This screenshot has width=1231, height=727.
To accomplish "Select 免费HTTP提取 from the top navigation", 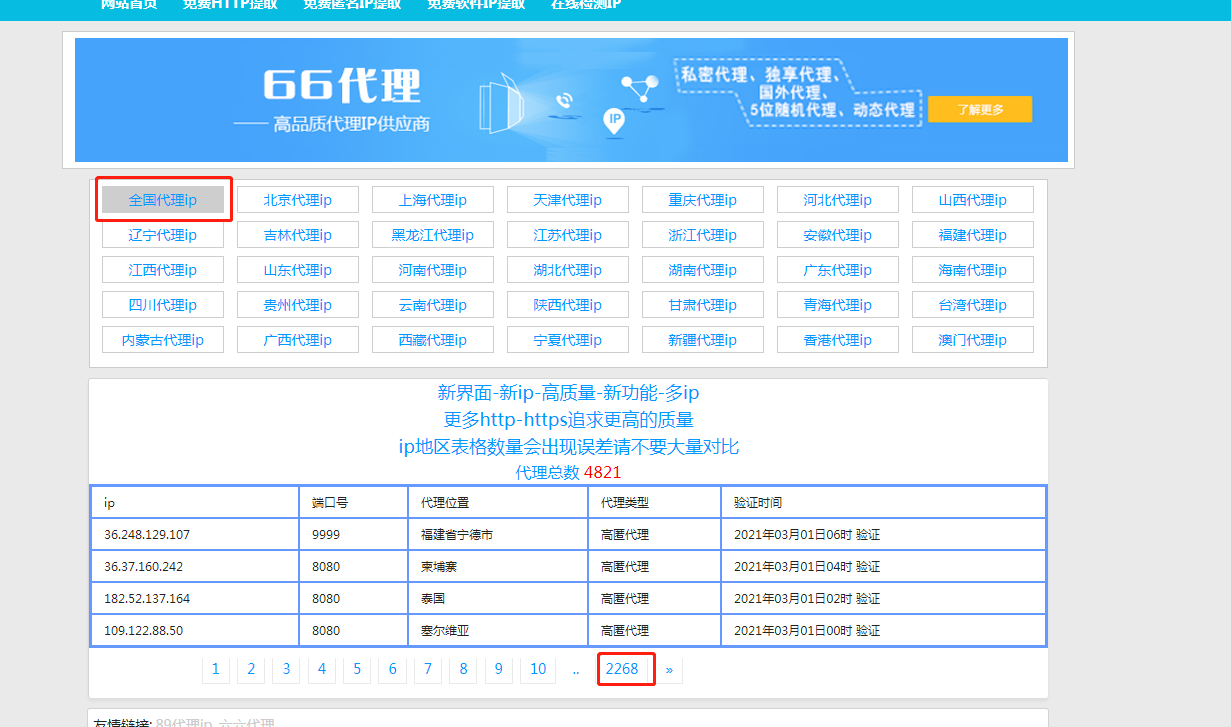I will coord(230,6).
